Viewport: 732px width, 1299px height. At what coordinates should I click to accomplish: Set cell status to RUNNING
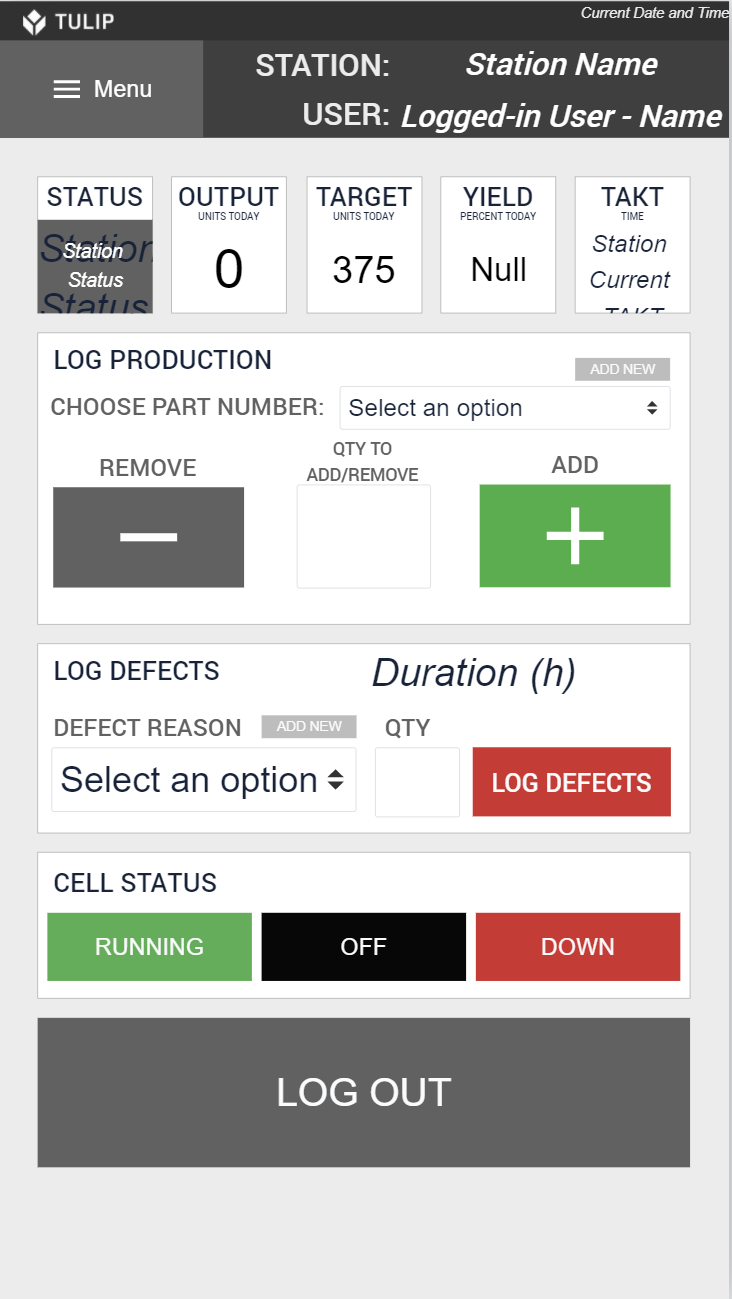(x=149, y=946)
